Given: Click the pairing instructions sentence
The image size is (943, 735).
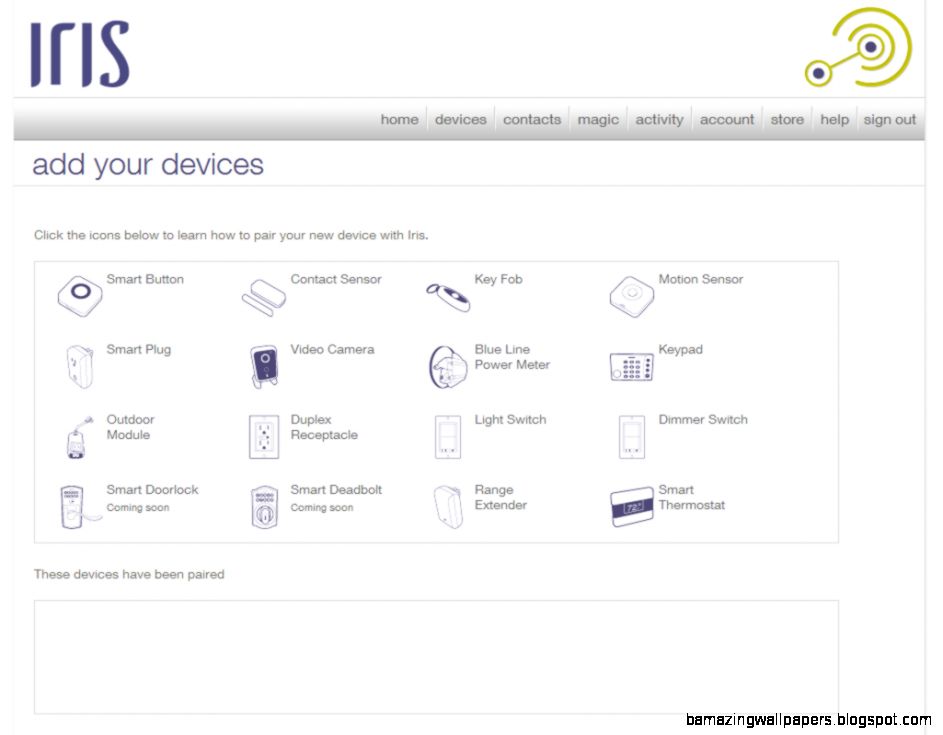Looking at the screenshot, I should pos(231,235).
